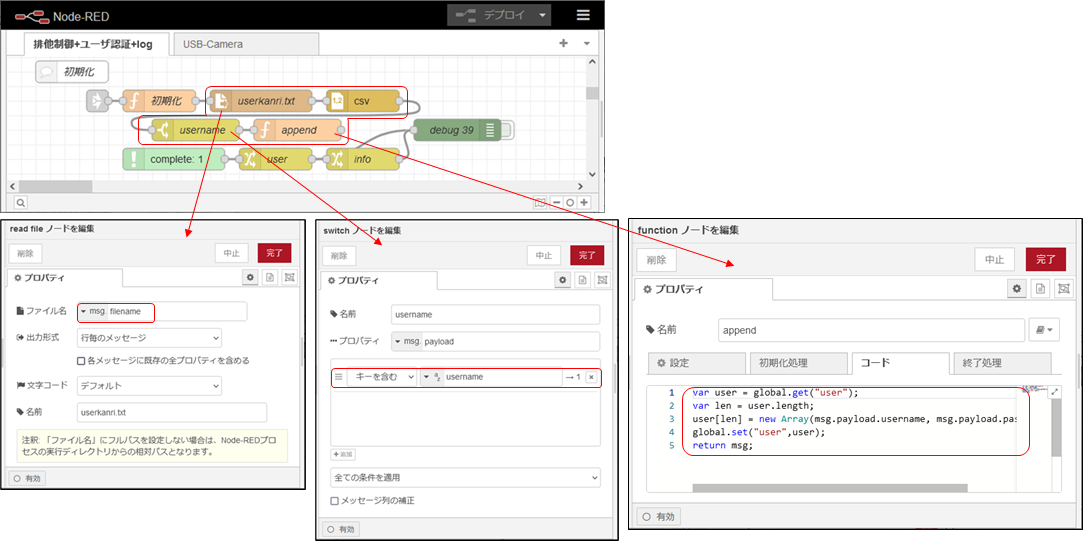This screenshot has width=1083, height=541.
Task: Zoom in the flow canvas with plus
Action: click(584, 202)
